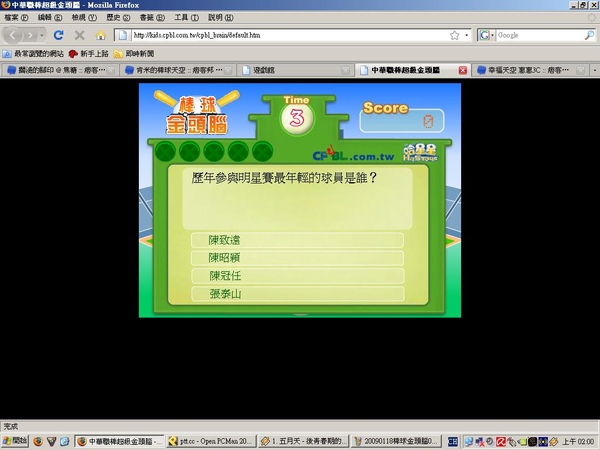Select the answer 張泰山

pyautogui.click(x=297, y=294)
